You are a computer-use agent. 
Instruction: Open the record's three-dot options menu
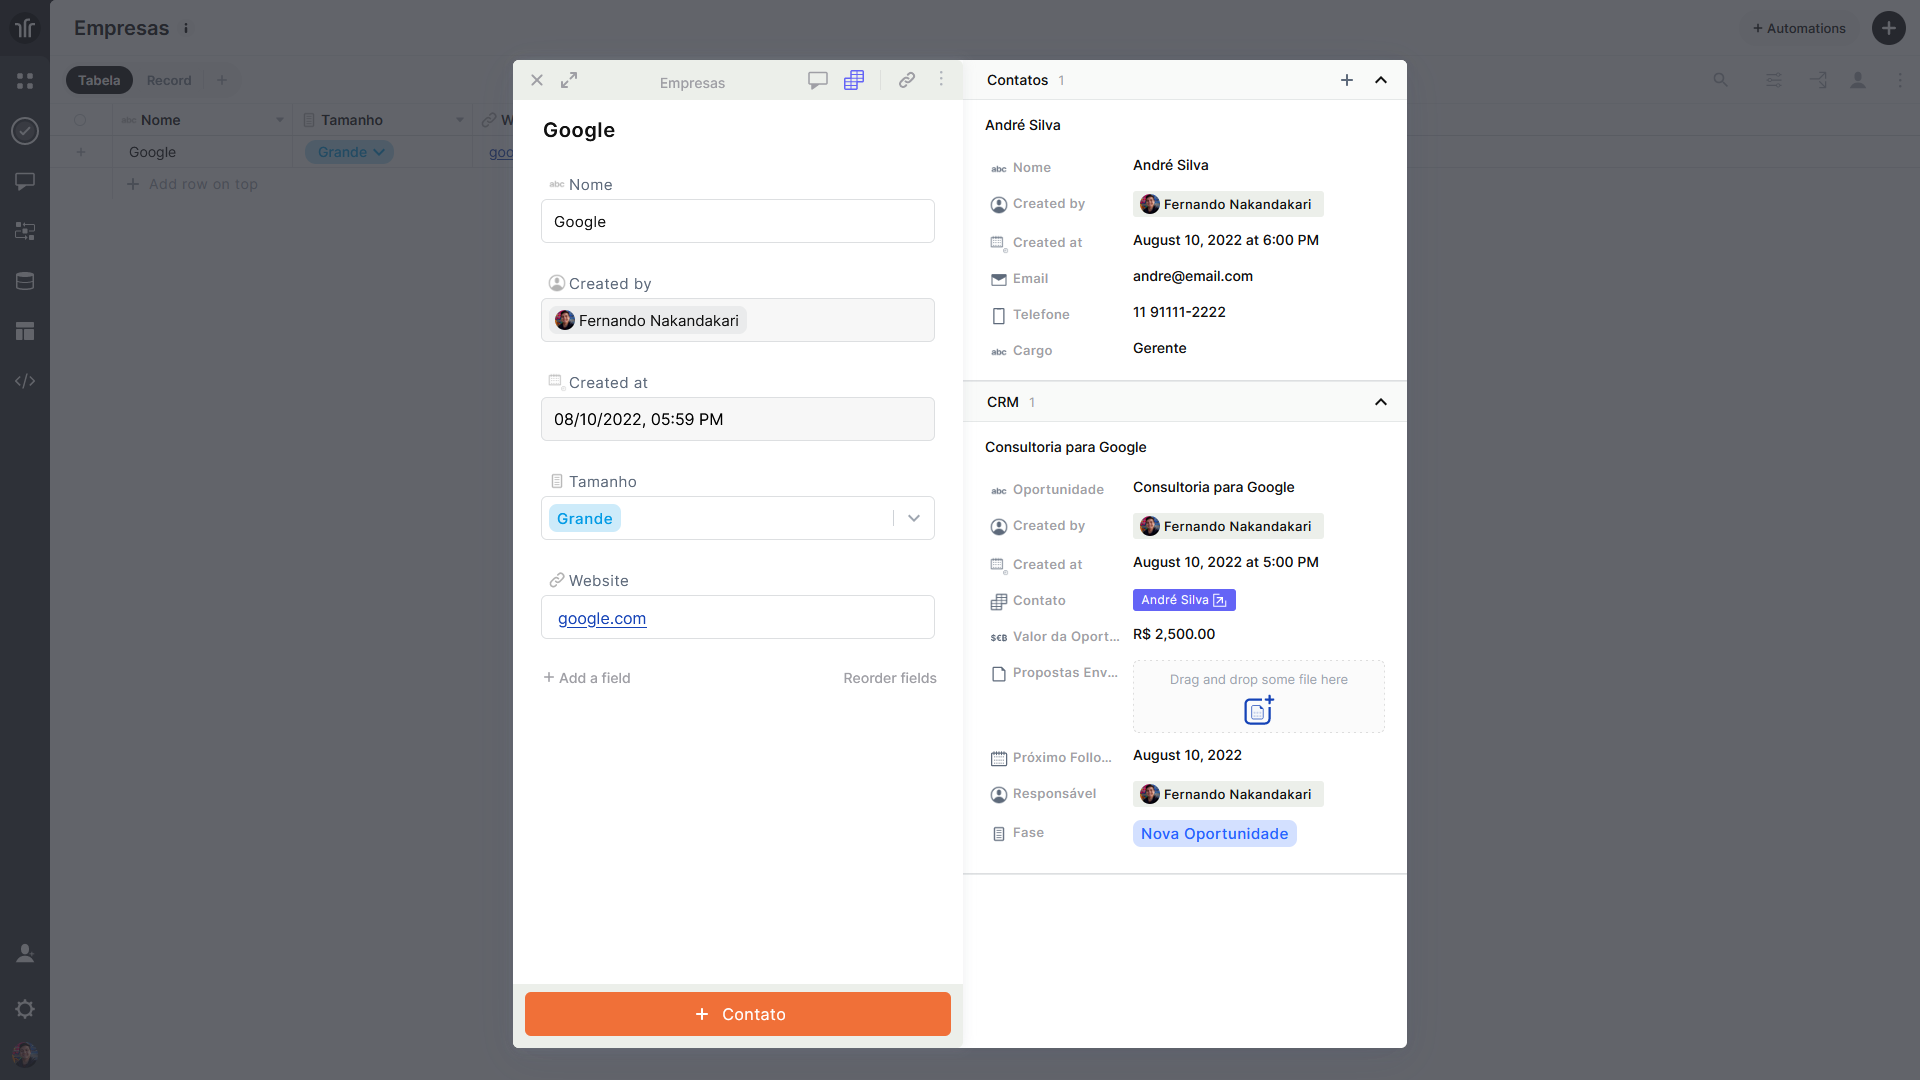(941, 79)
